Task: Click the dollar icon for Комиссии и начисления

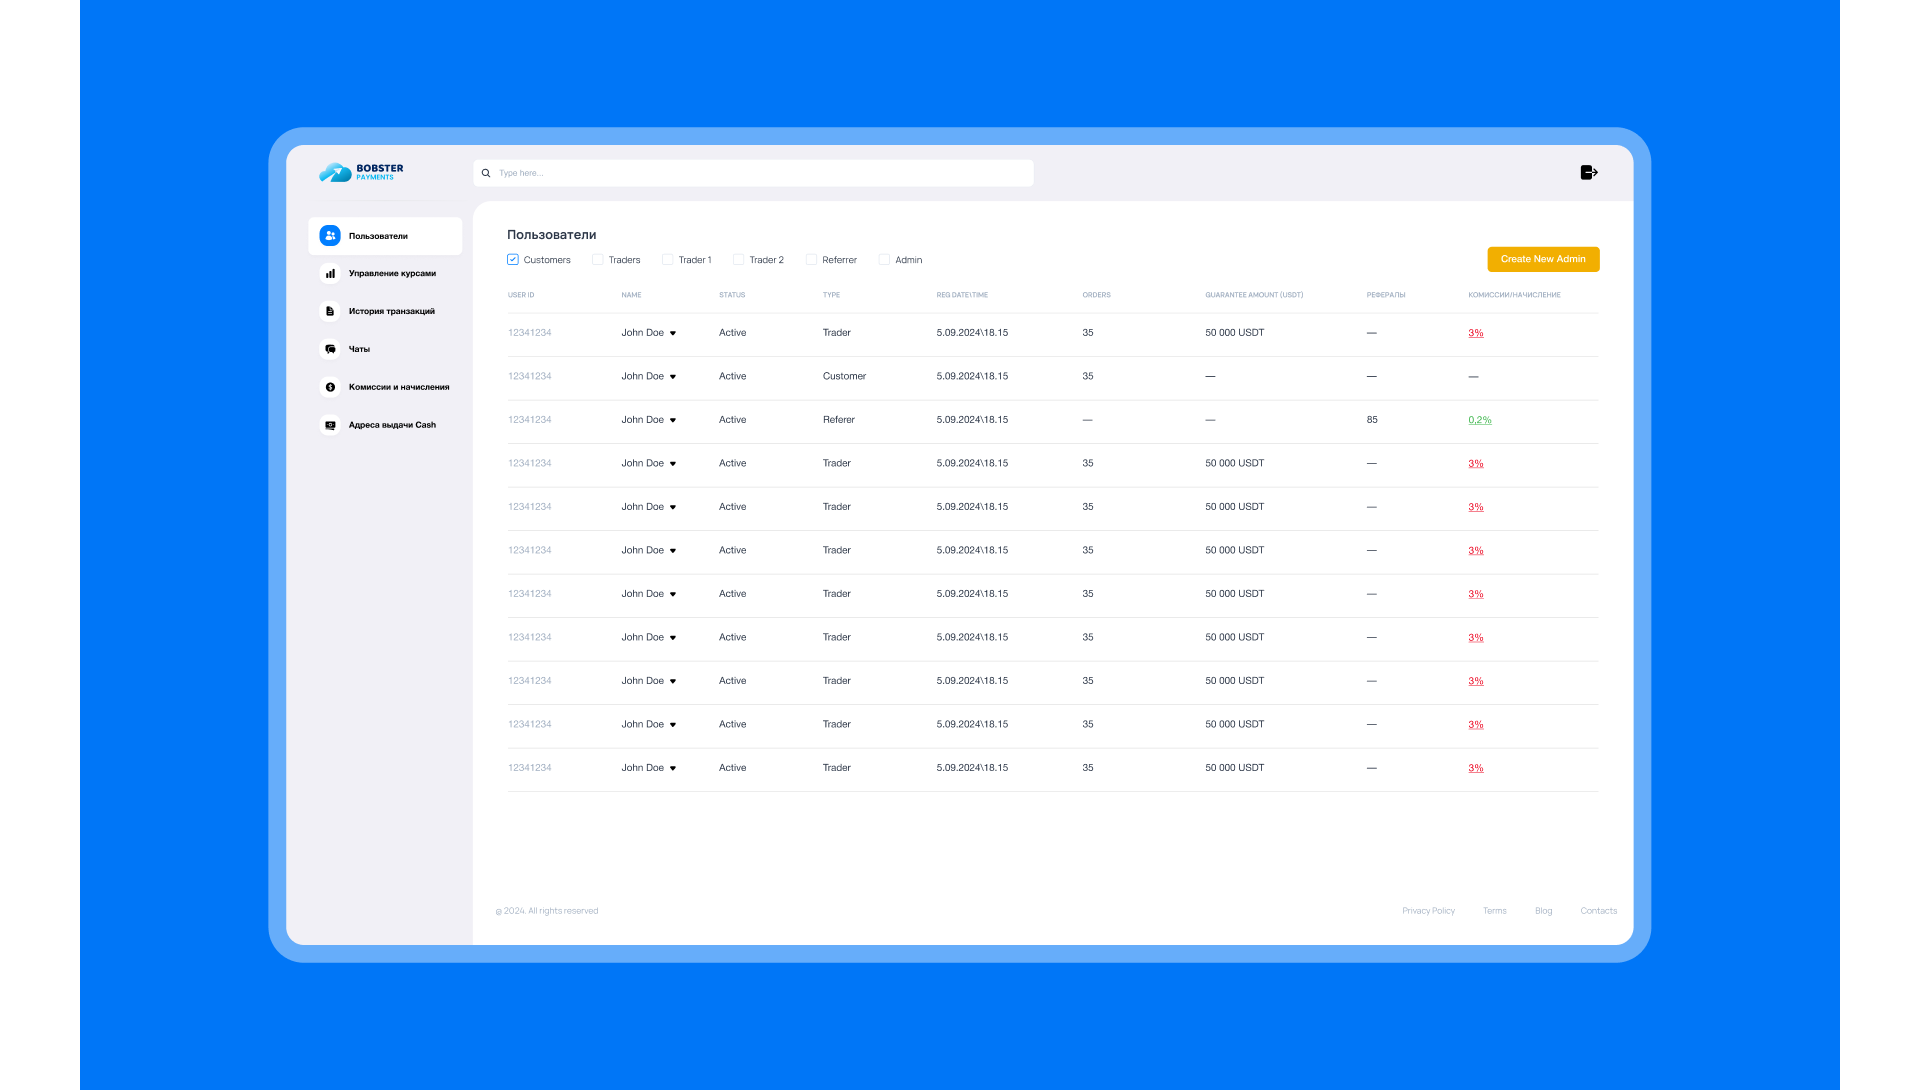Action: point(330,387)
